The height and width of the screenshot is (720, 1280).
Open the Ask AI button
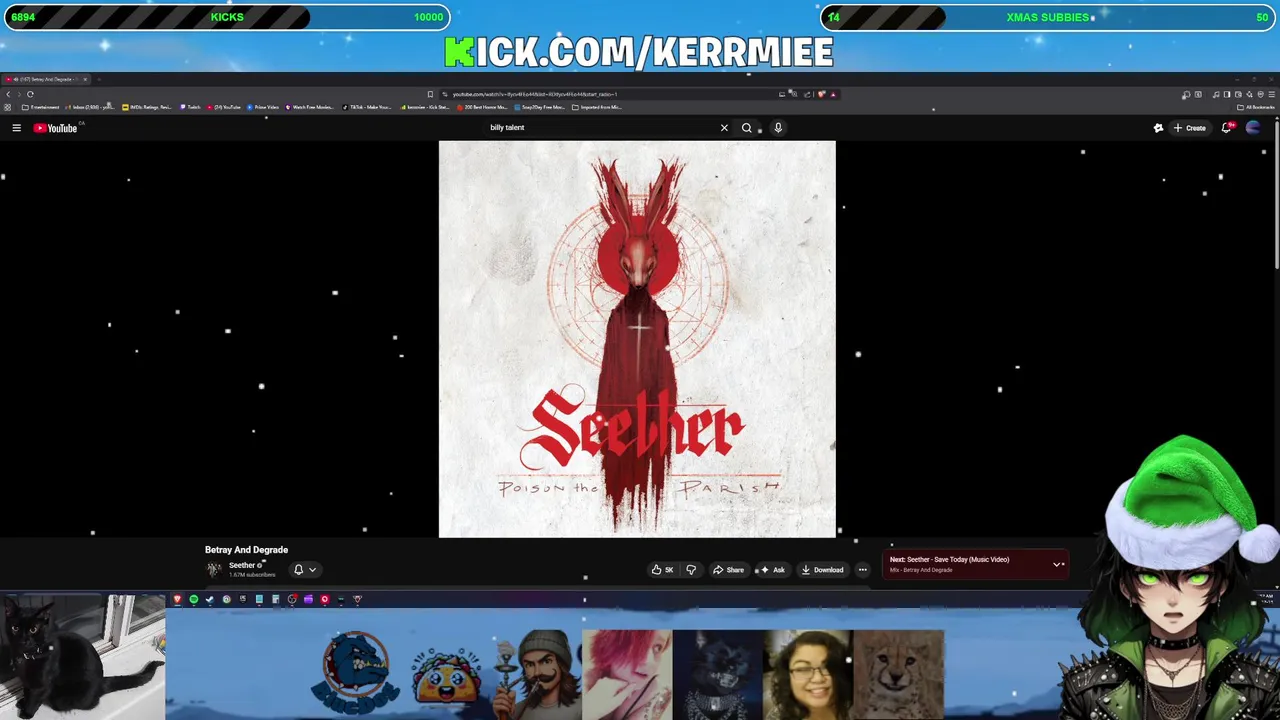click(x=772, y=570)
